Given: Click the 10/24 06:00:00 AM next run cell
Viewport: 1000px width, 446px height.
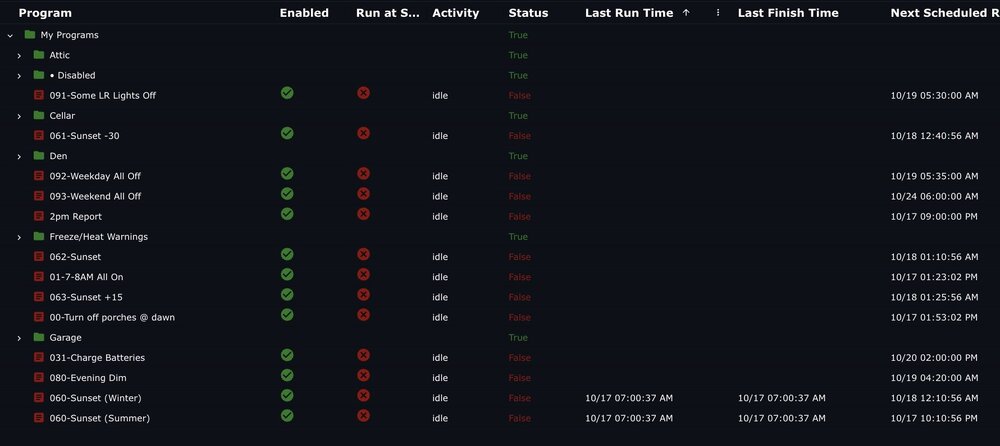Looking at the screenshot, I should (934, 196).
